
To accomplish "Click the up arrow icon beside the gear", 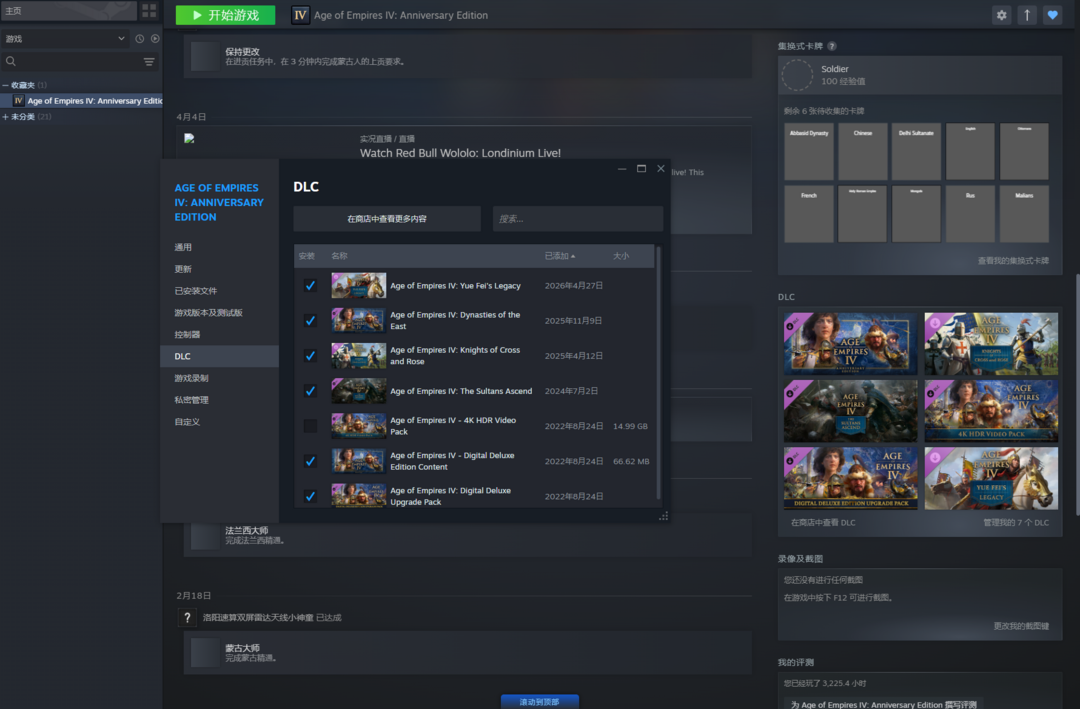I will pyautogui.click(x=1027, y=15).
